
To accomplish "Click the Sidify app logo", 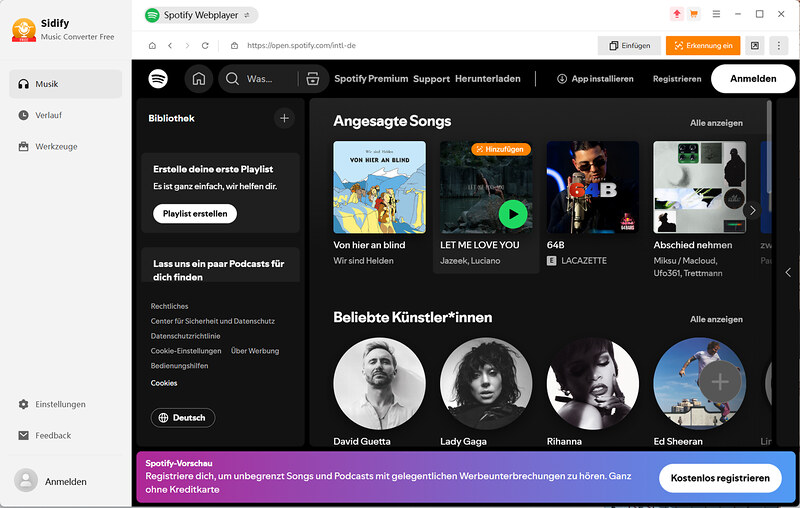I will tap(24, 30).
